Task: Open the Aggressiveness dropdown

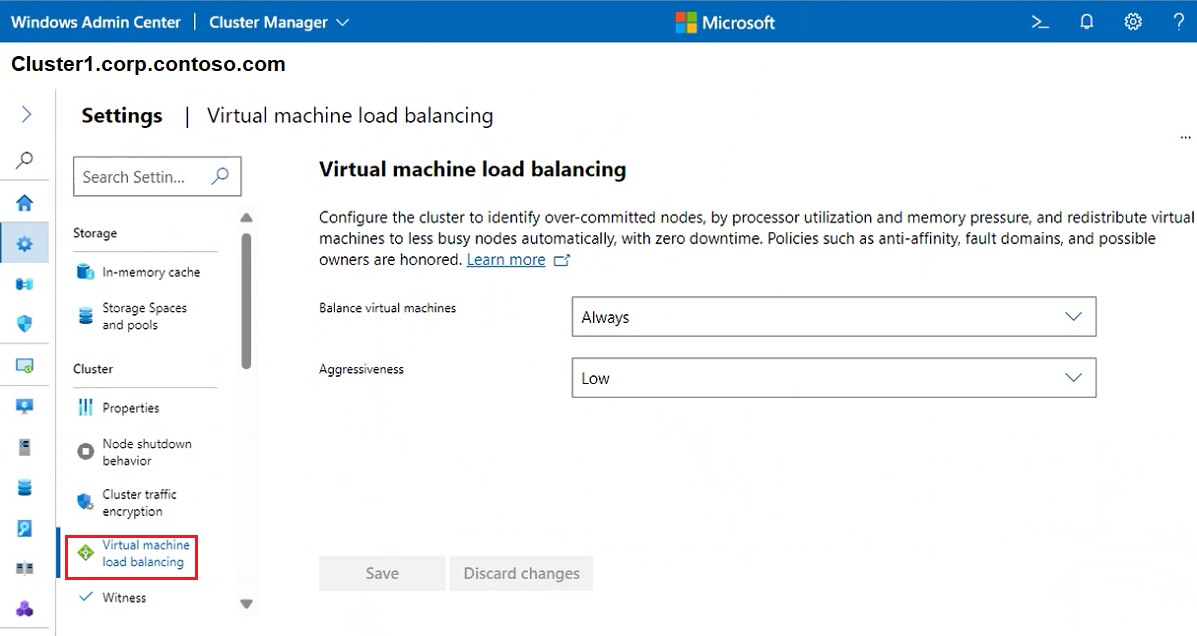Action: click(x=834, y=378)
